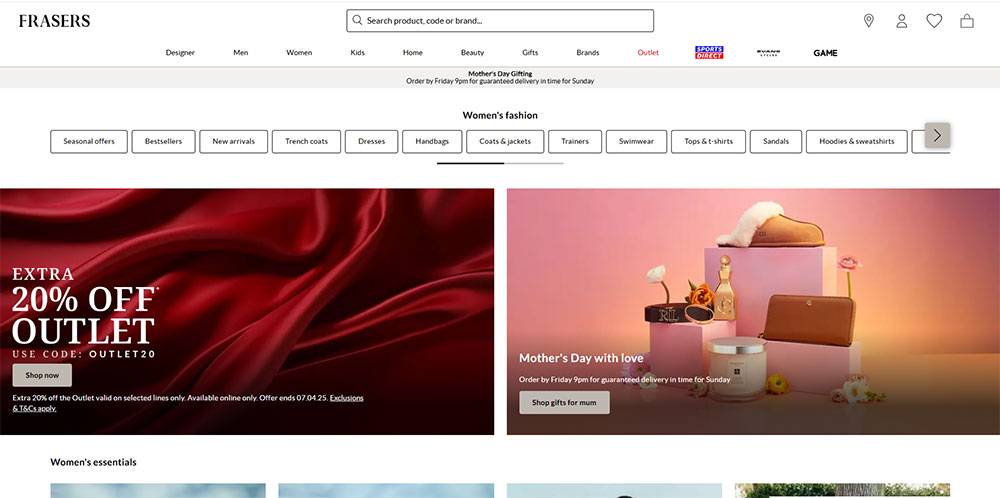Click the search magnifier icon
Viewport: 1000px width, 498px height.
click(x=357, y=20)
